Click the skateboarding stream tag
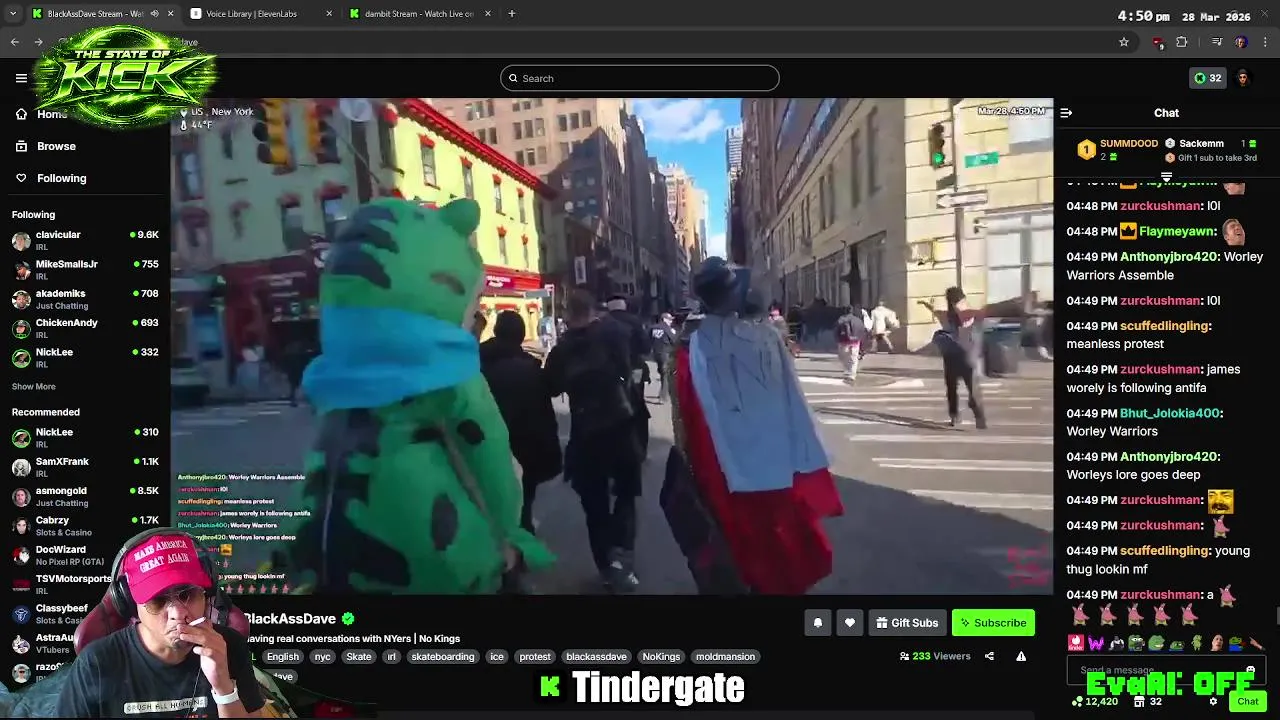This screenshot has height=720, width=1280. (443, 657)
